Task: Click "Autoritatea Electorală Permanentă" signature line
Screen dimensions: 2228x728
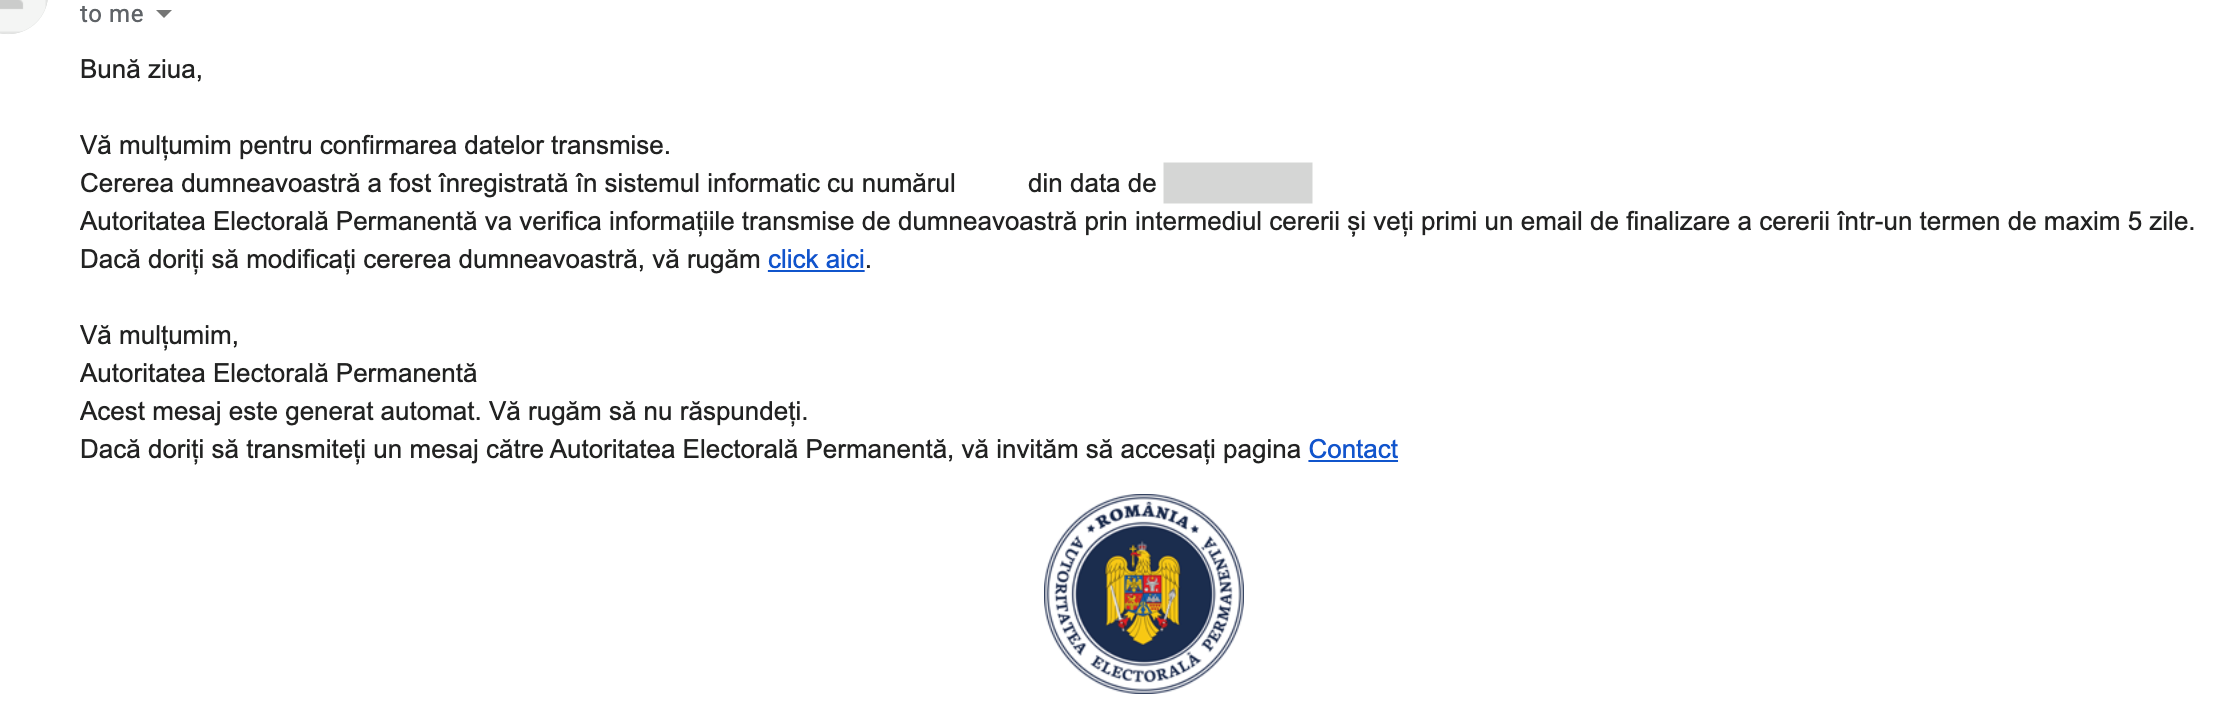Action: [x=278, y=374]
